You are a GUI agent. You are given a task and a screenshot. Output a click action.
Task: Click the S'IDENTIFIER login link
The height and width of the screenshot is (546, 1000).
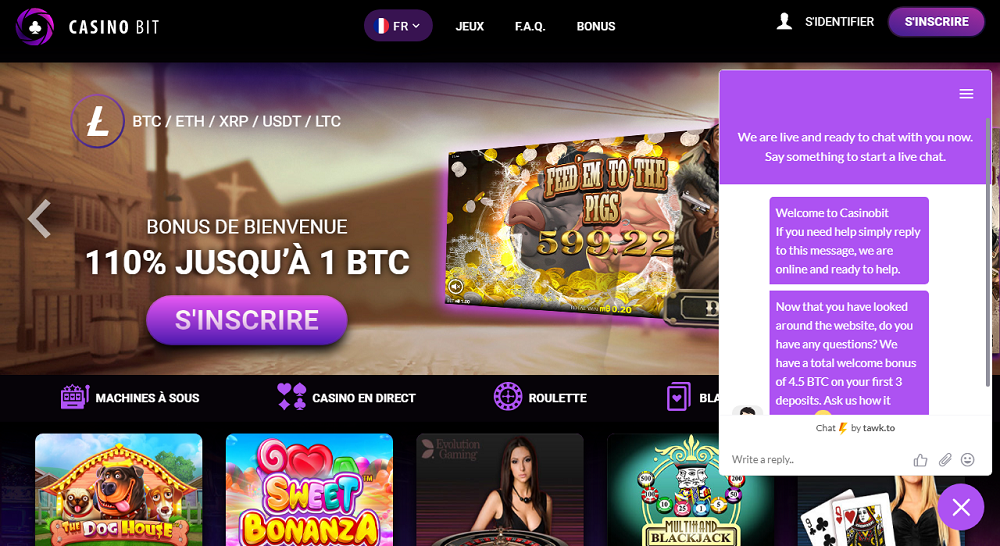tap(839, 22)
